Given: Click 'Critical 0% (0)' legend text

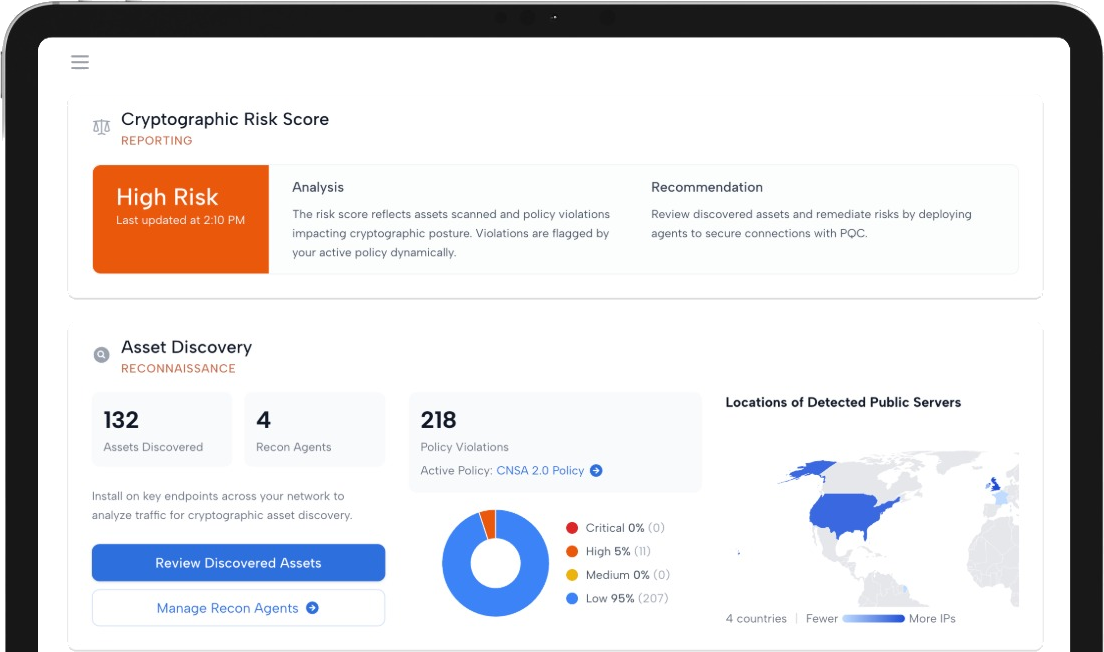Looking at the screenshot, I should (x=625, y=528).
